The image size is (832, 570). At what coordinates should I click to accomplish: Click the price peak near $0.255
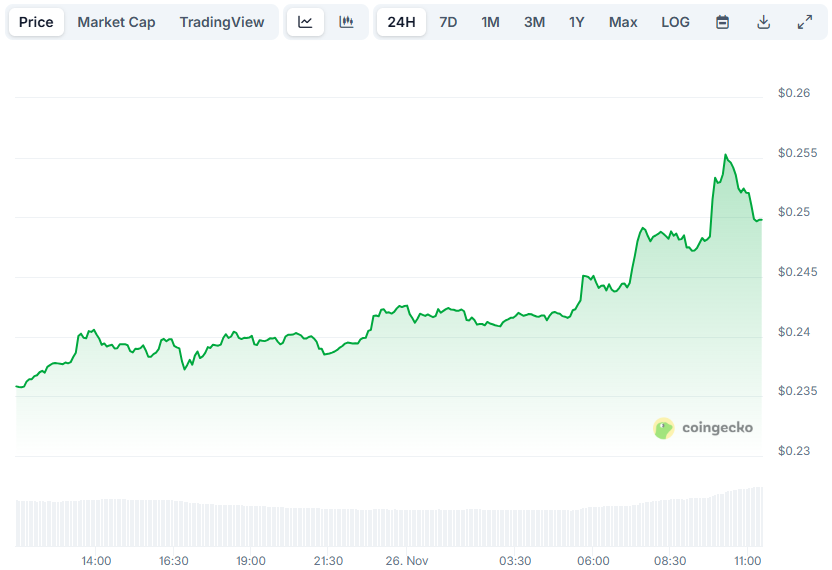tap(725, 156)
